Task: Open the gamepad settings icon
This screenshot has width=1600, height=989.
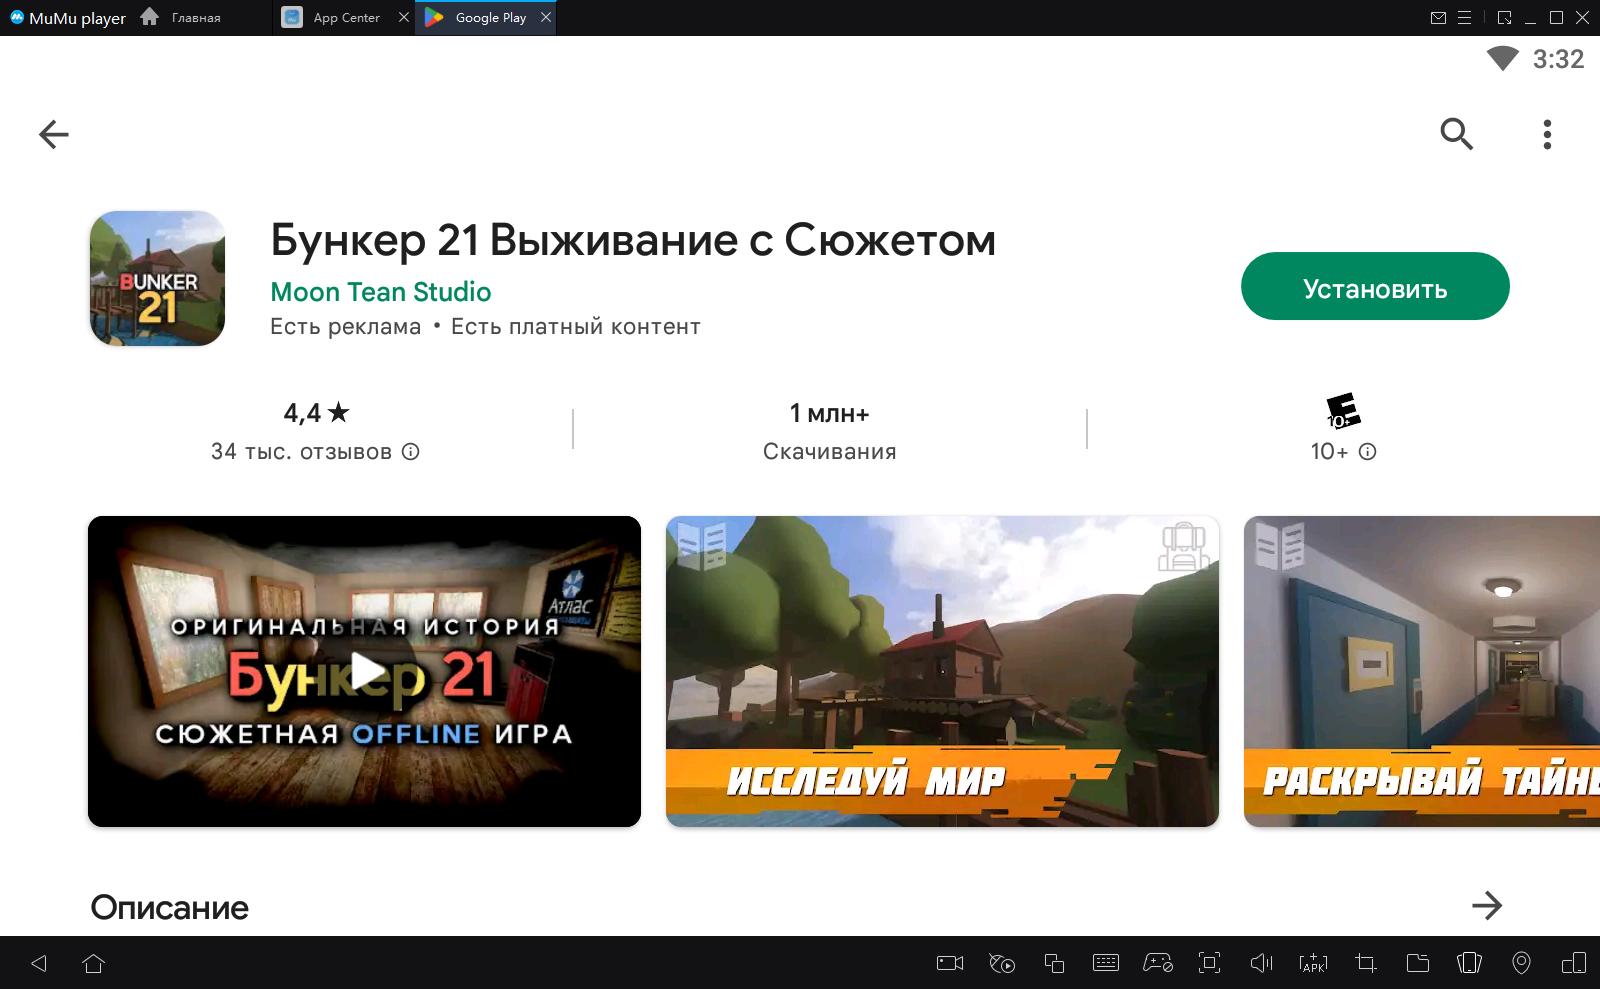Action: click(1158, 963)
